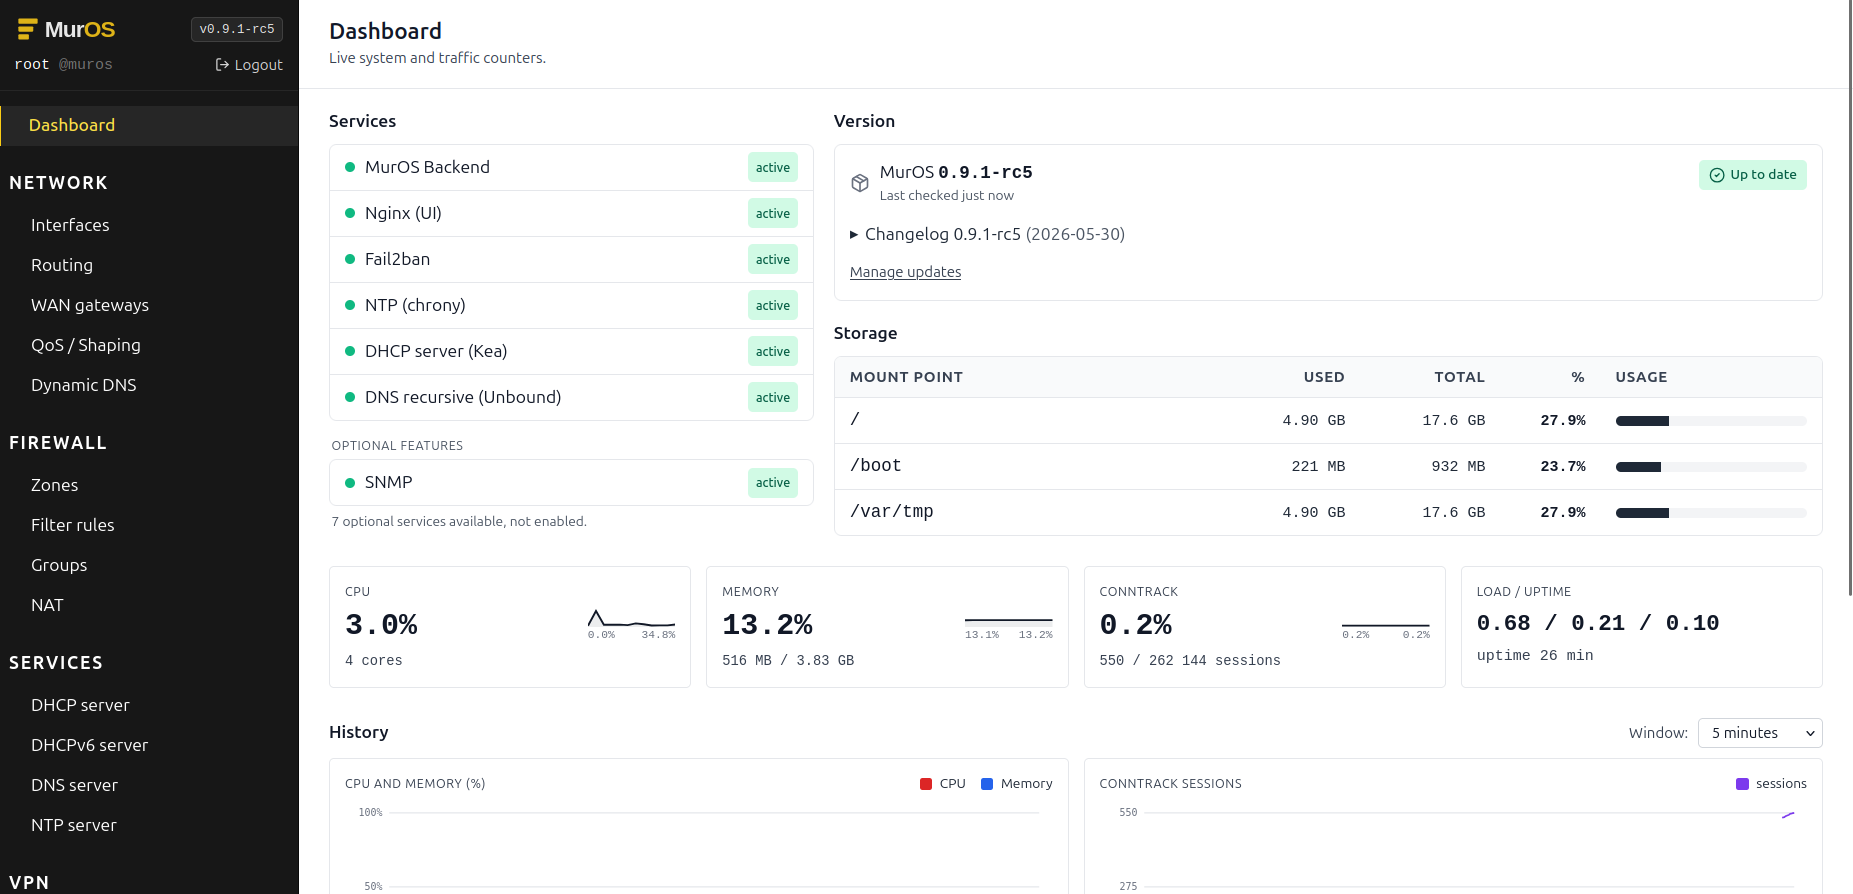
Task: Open Routing page
Action: [62, 265]
